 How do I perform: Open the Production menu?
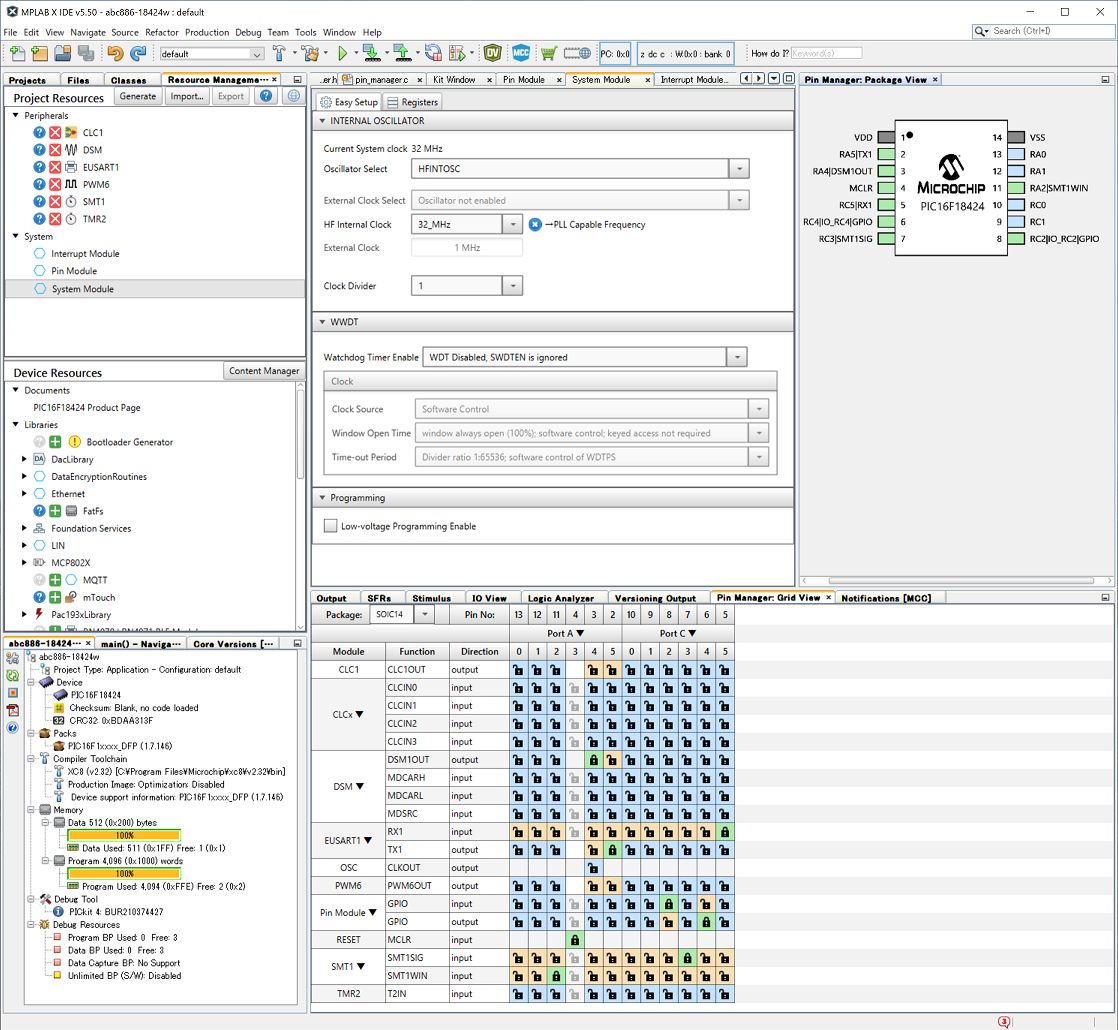207,32
